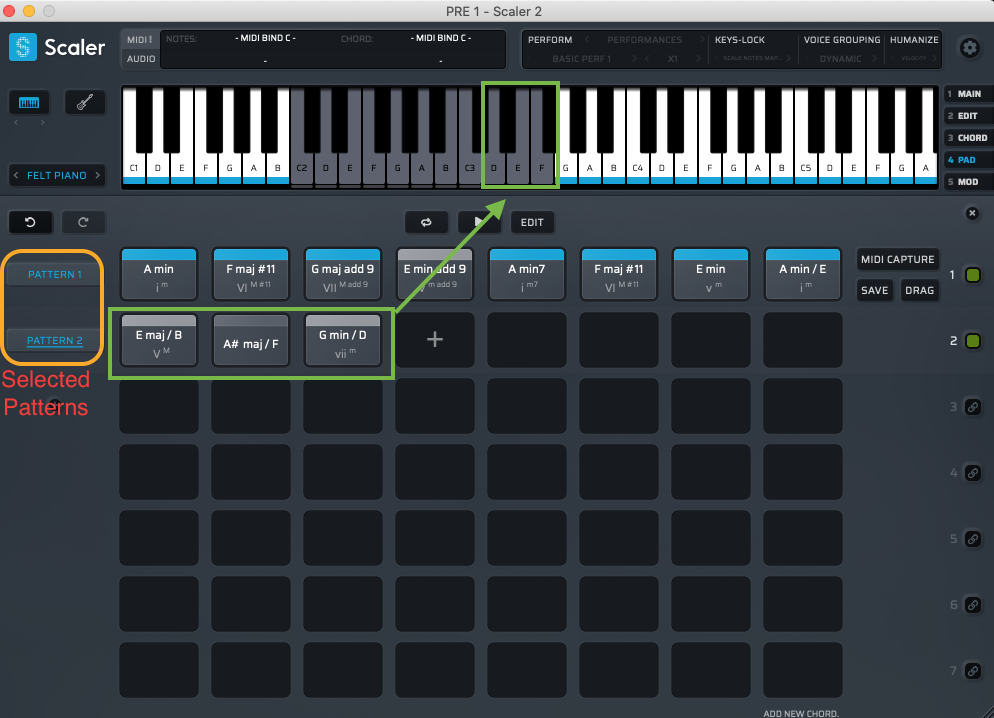Click the link icon for row 7
The width and height of the screenshot is (994, 718).
pos(972,670)
